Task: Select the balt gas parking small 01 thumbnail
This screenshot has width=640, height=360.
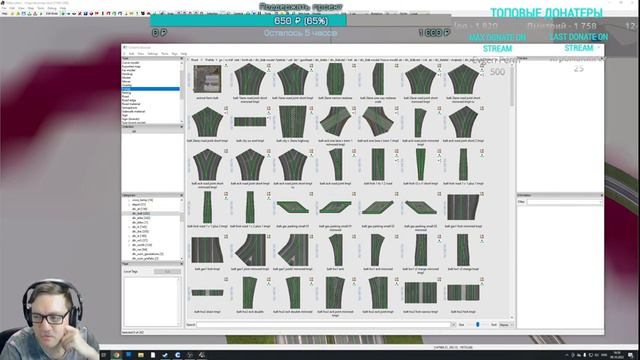Action: (293, 207)
